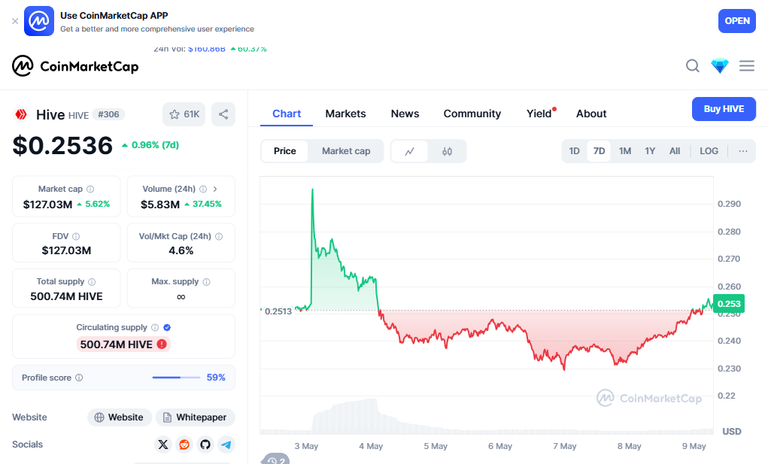Viewport: 768px width, 464px height.
Task: Switch to line chart view
Action: pyautogui.click(x=409, y=151)
